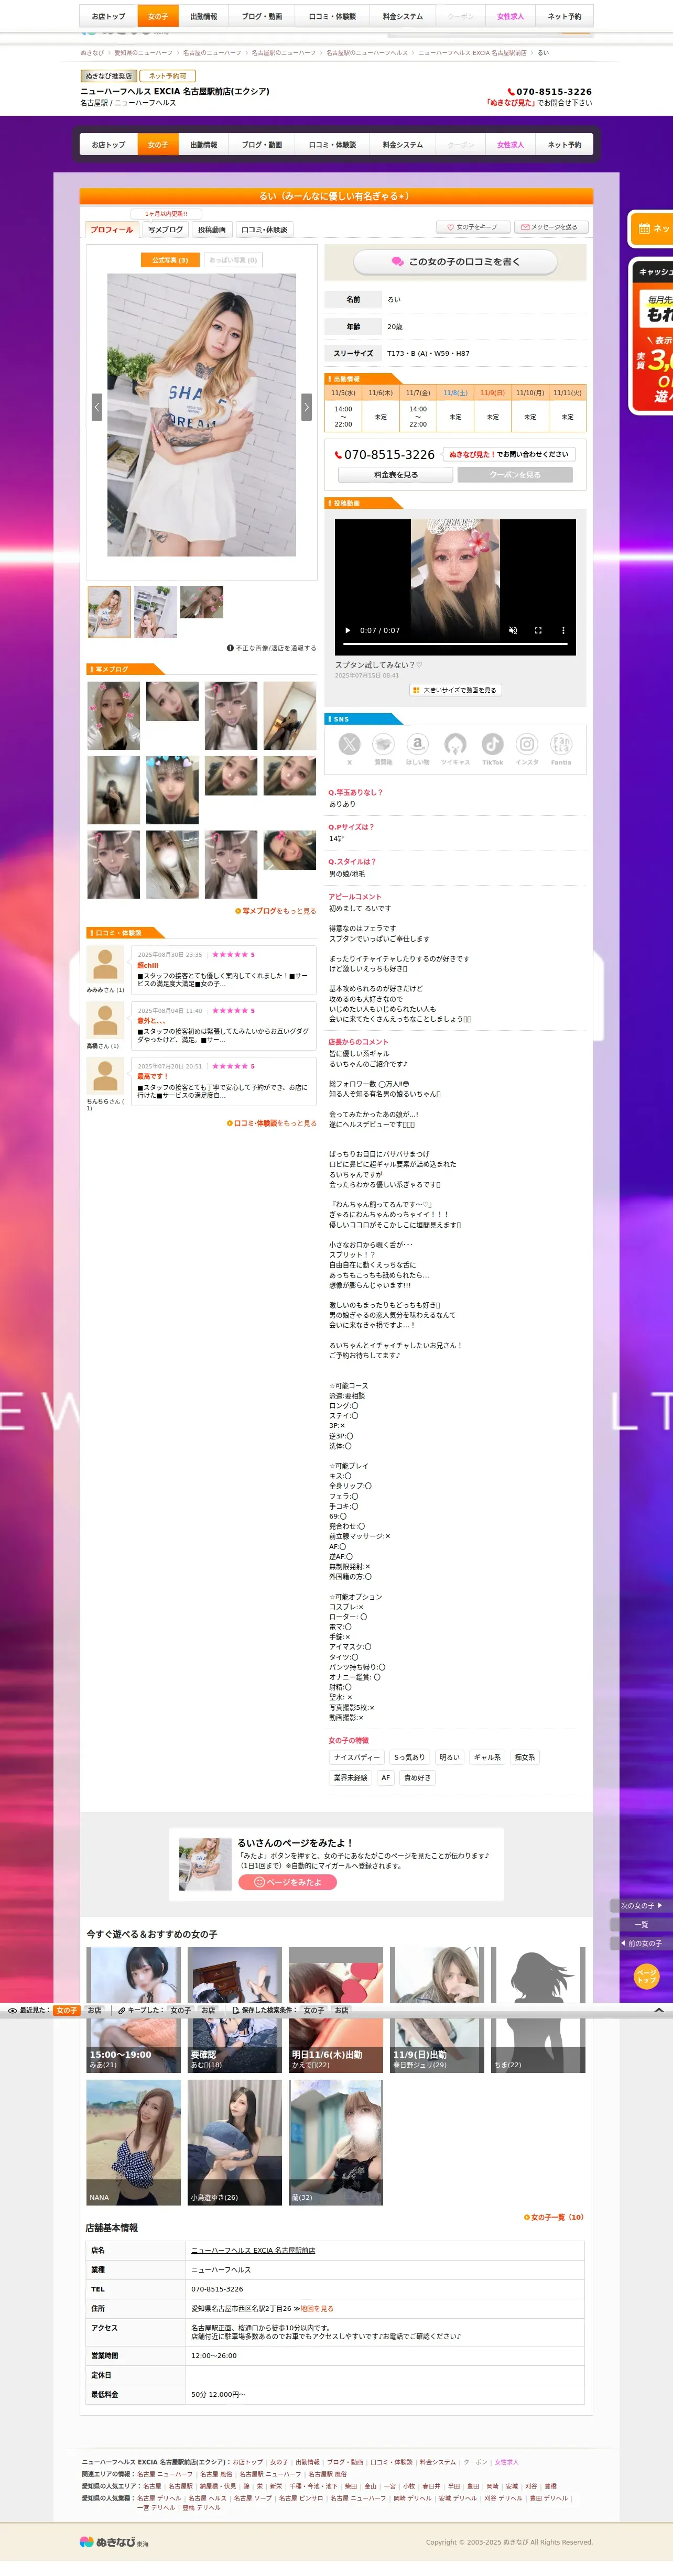Unmute the video sound icon
Viewport: 673px width, 2576px height.
[513, 630]
